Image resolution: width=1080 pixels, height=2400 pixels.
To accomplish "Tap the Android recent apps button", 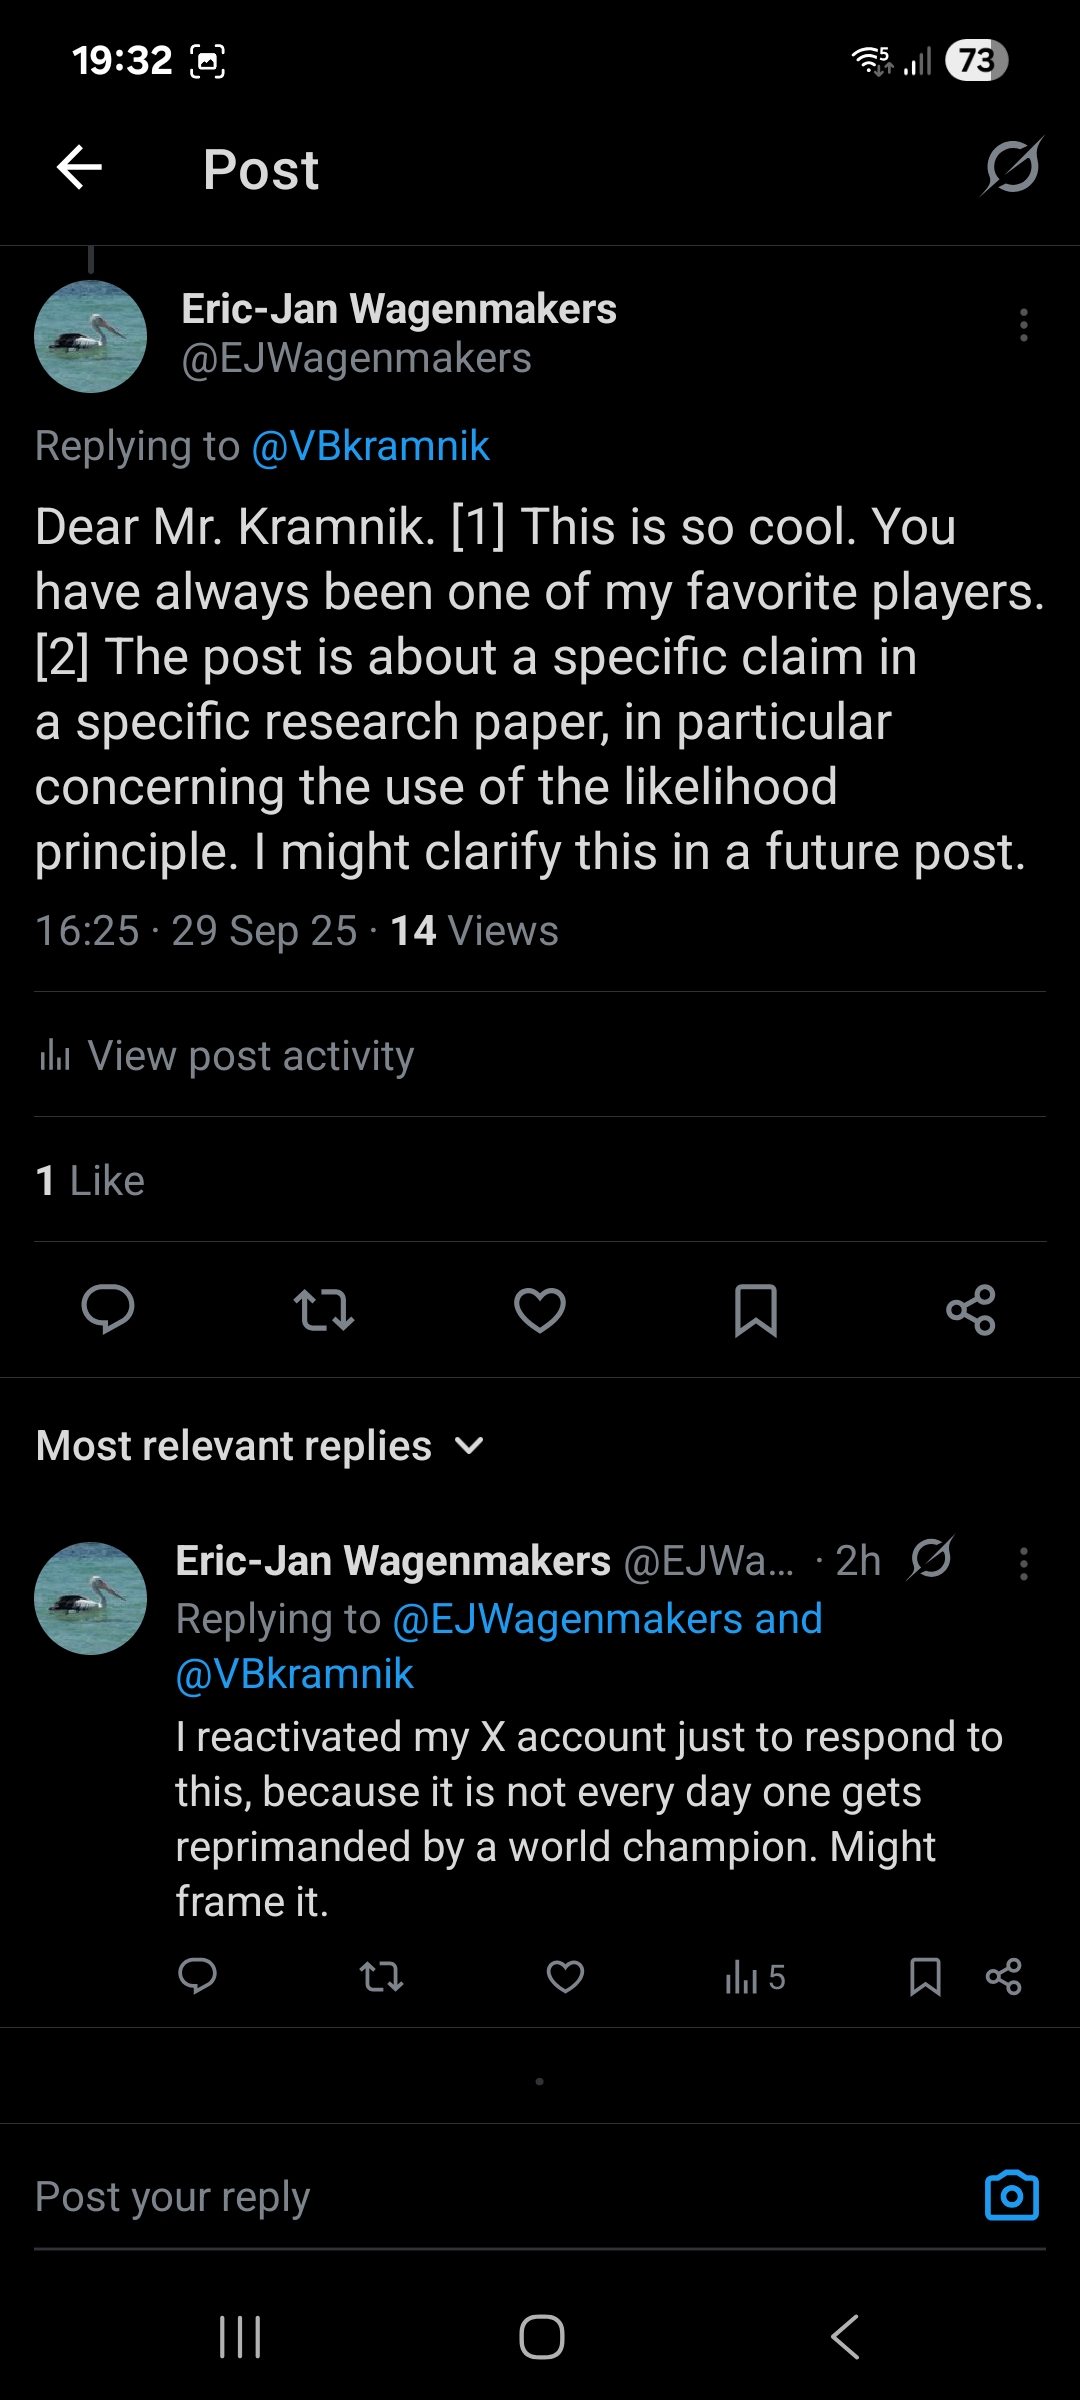I will (x=240, y=2337).
